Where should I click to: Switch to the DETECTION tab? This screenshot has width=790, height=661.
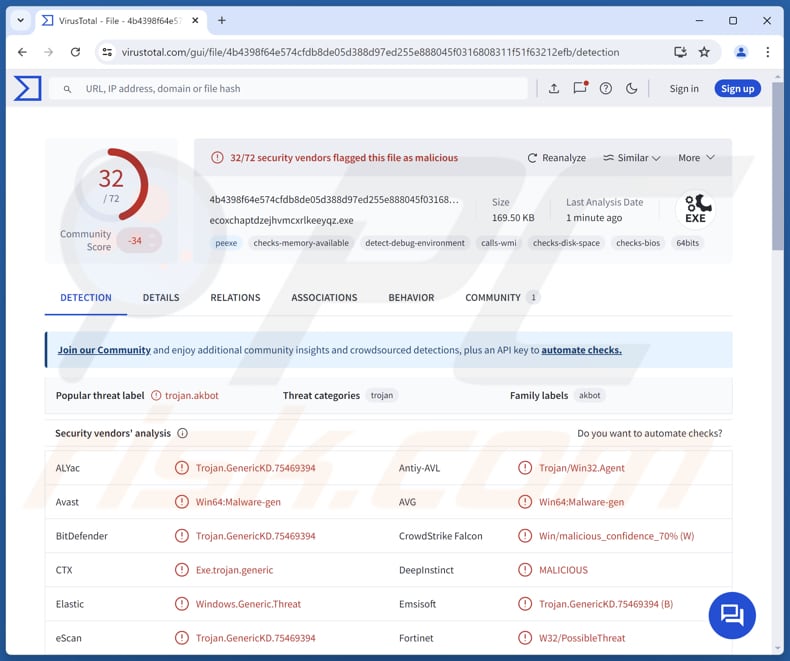(x=86, y=298)
